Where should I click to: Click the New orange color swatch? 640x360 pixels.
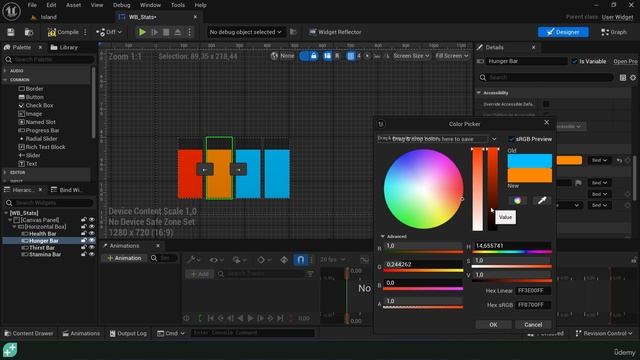click(529, 175)
